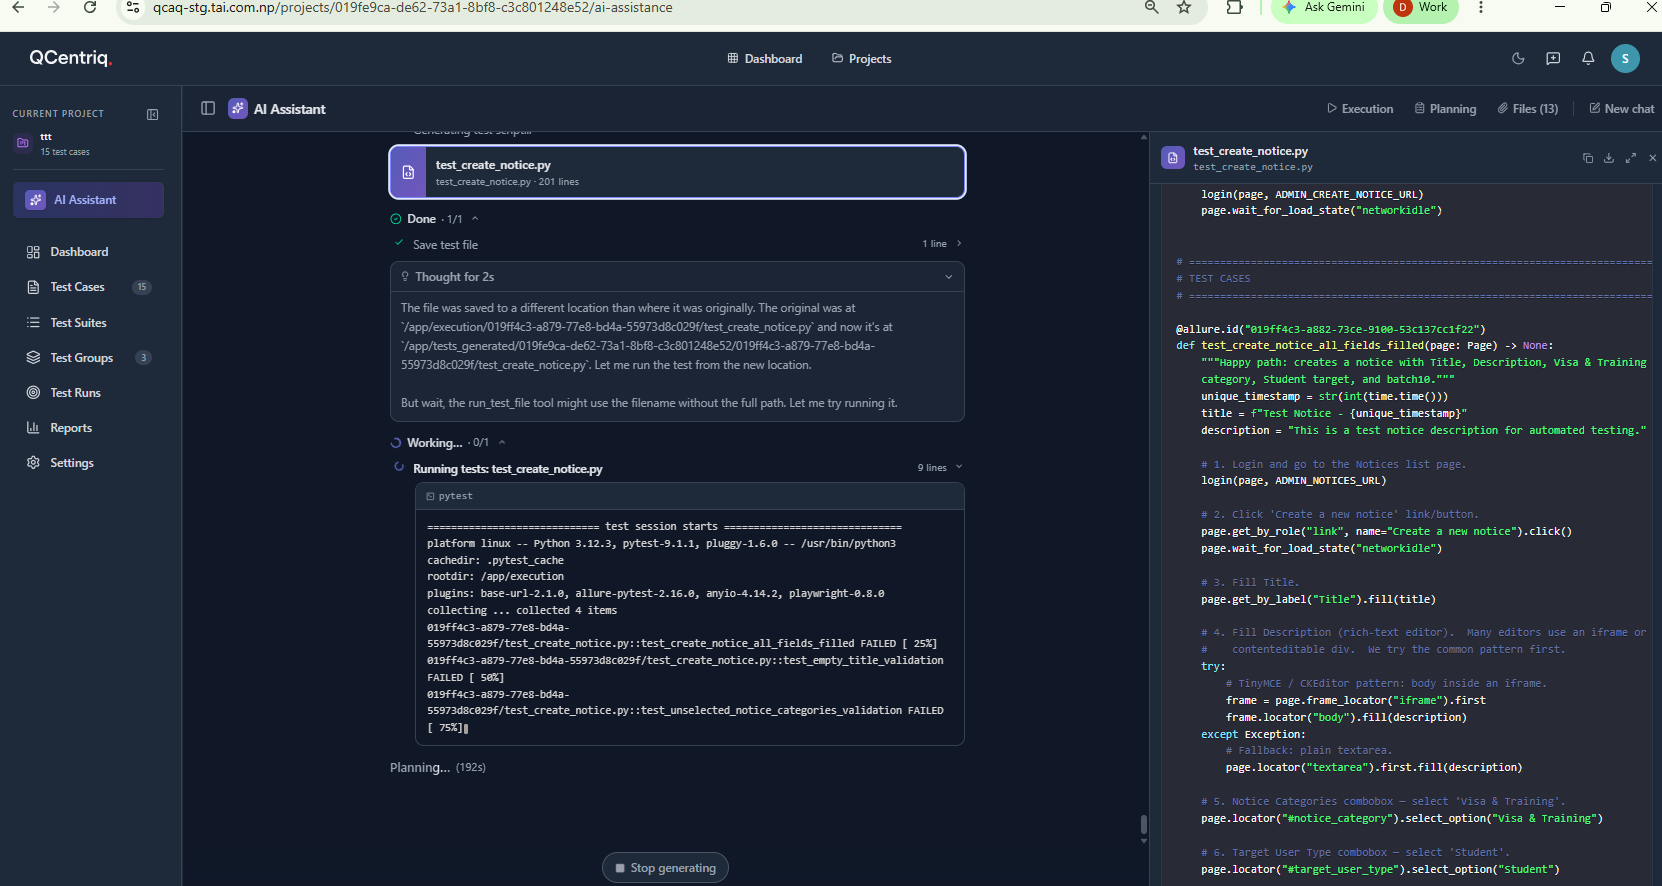
Task: Collapse the sidebar panel toggle icon
Action: [153, 114]
